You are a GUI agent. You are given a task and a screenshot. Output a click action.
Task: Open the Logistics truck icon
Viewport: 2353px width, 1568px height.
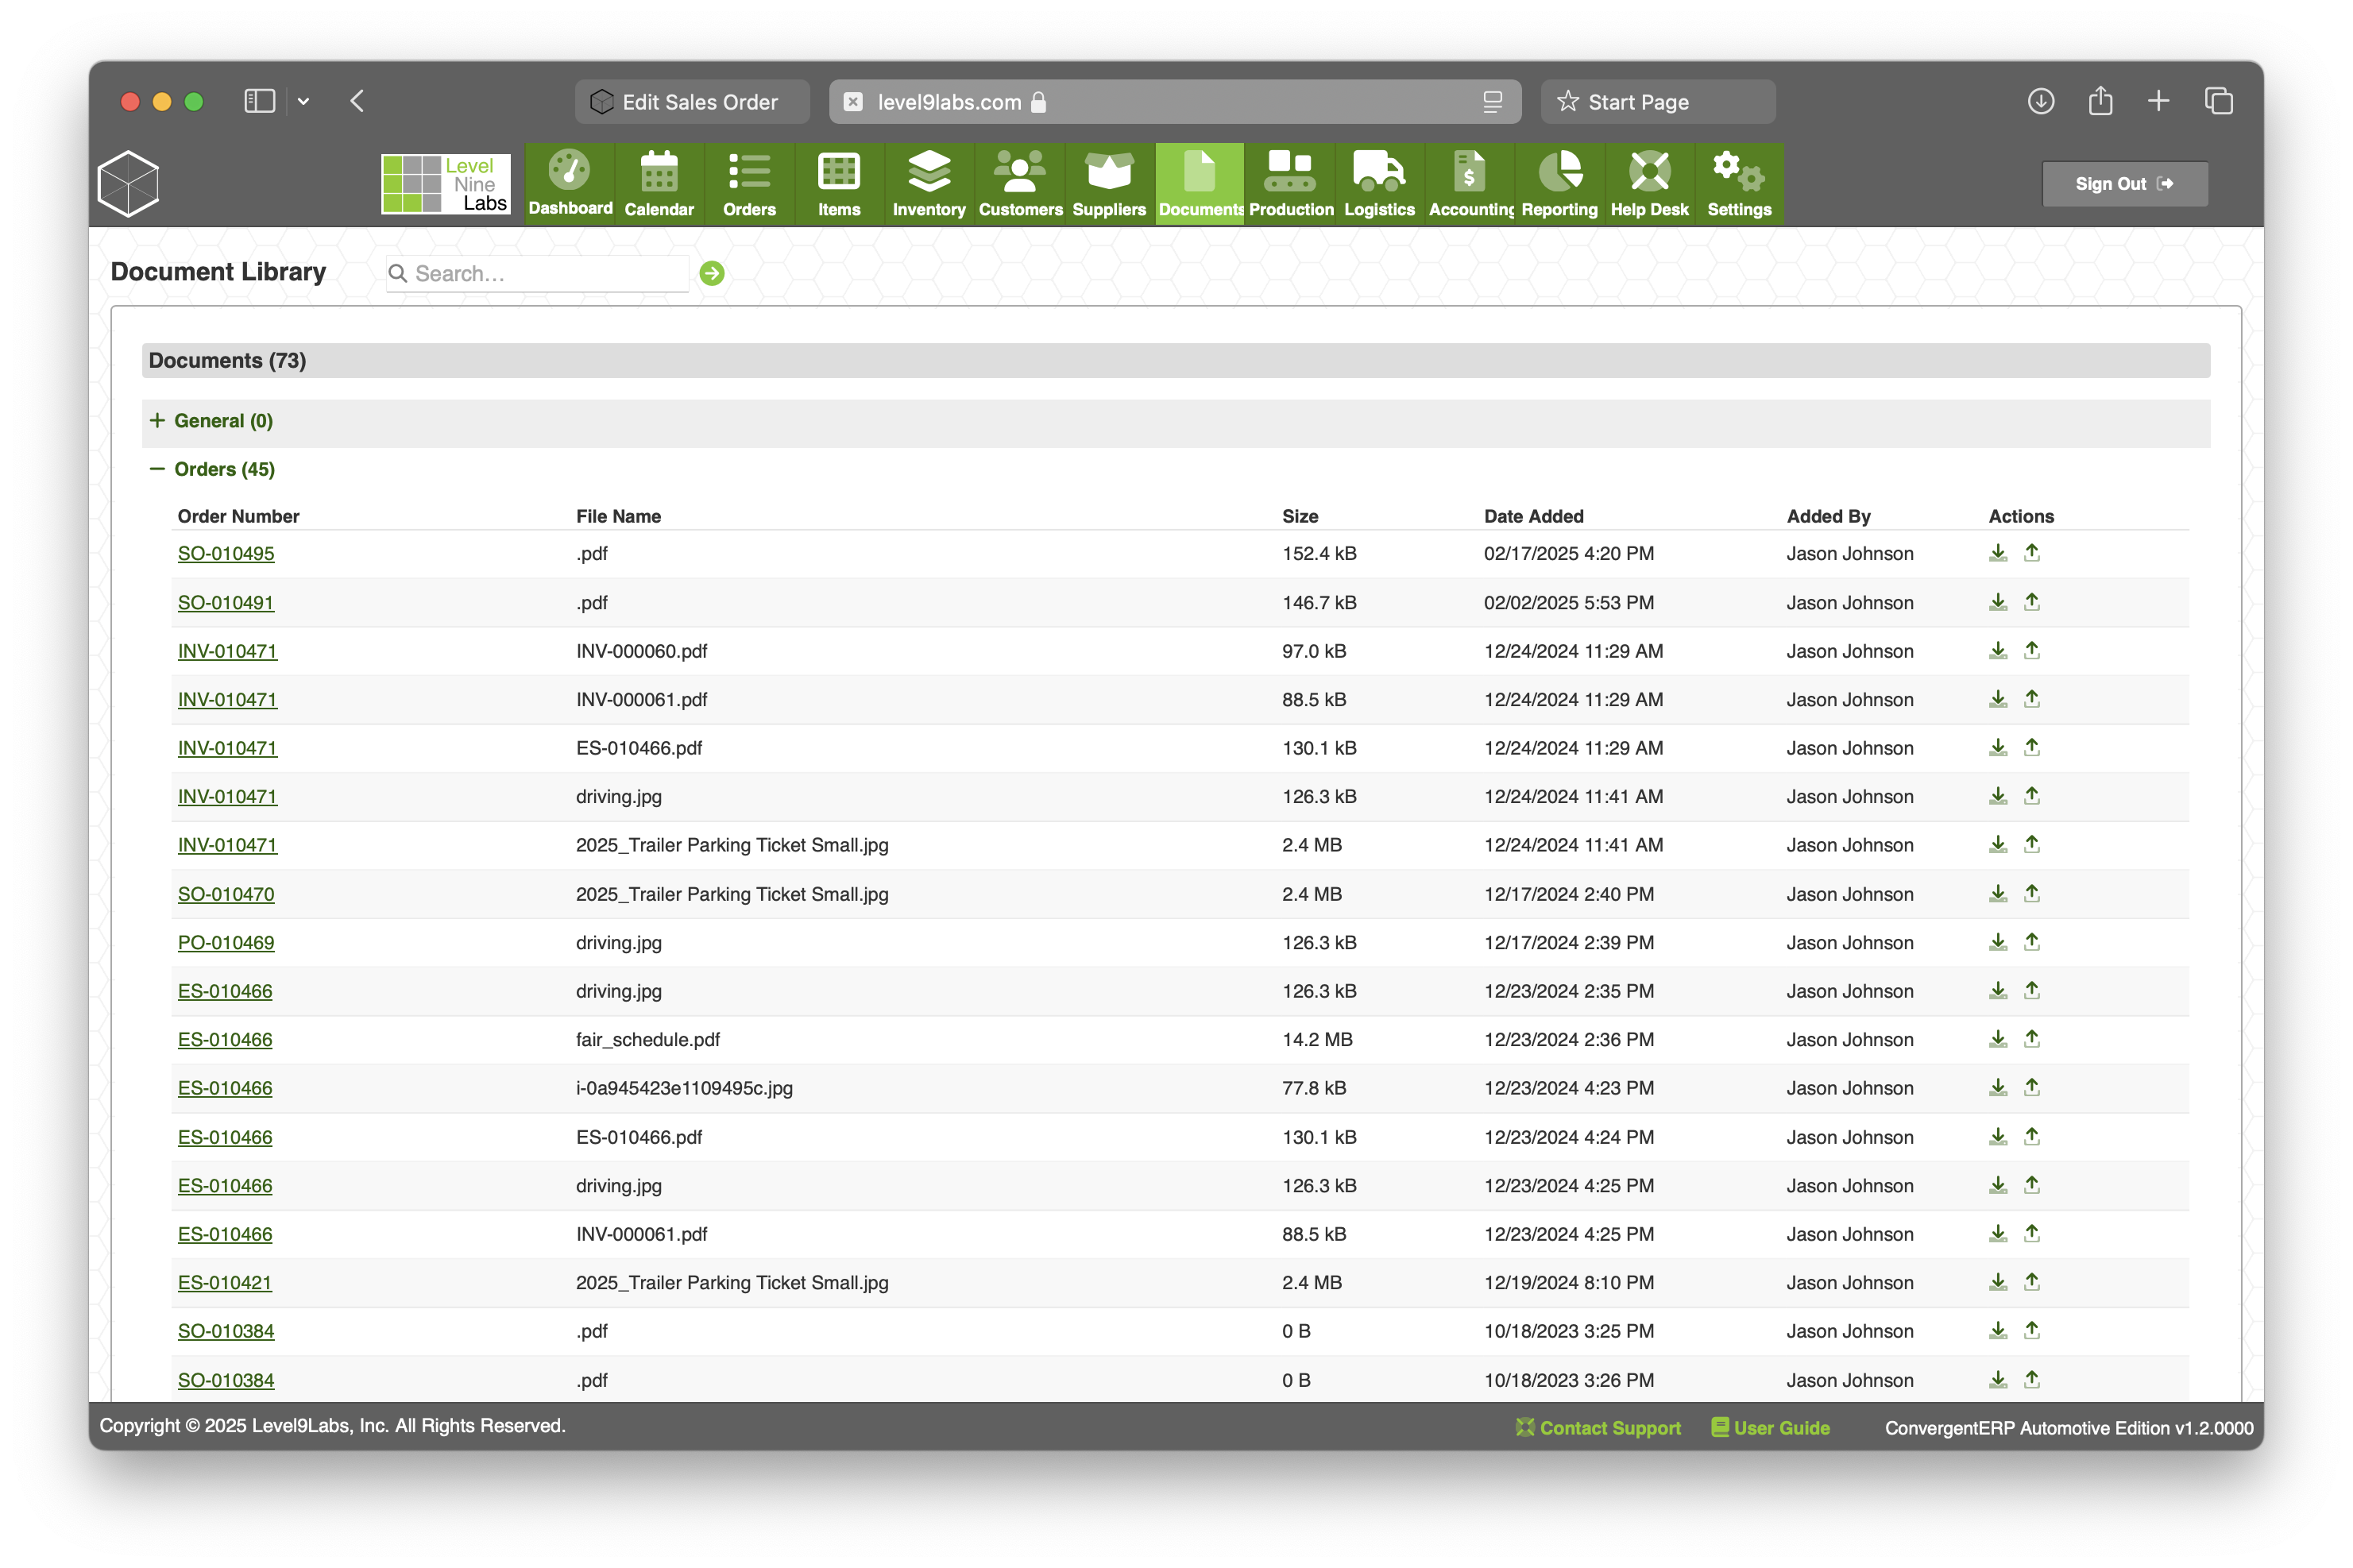click(1379, 184)
